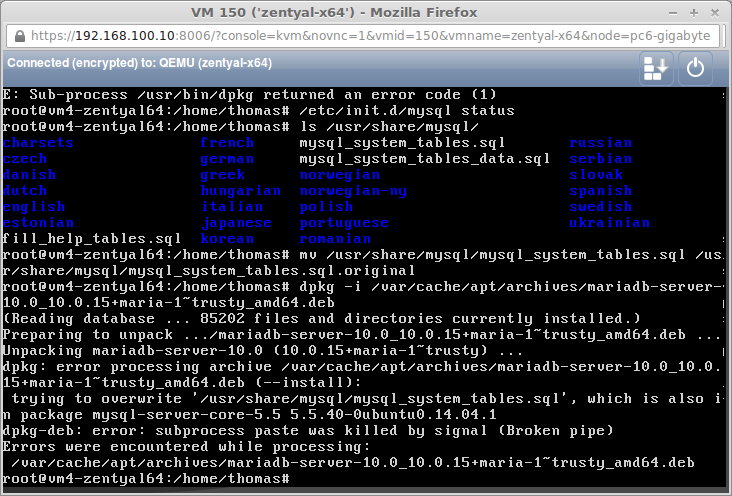Click the 'charsets' directory in the listing
This screenshot has height=496, width=732.
coord(38,143)
